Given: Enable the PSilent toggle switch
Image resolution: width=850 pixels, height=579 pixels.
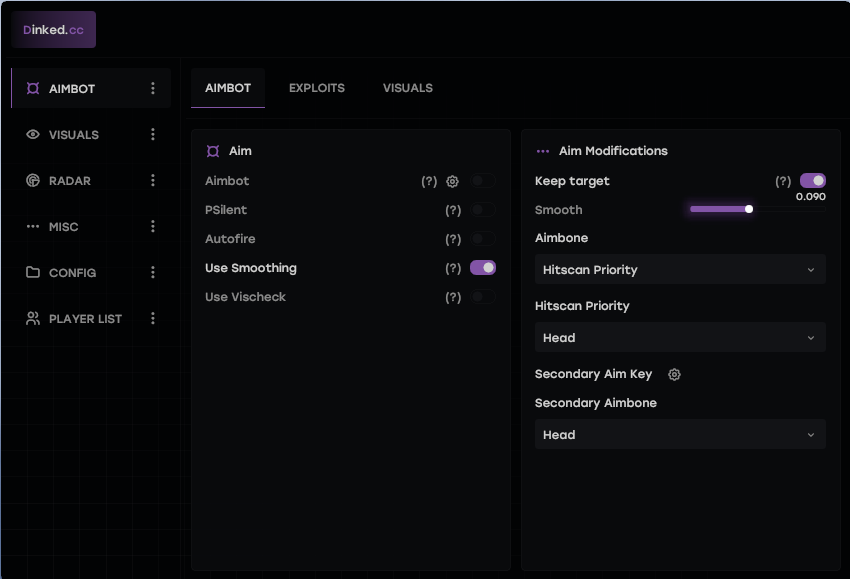Looking at the screenshot, I should coord(482,210).
